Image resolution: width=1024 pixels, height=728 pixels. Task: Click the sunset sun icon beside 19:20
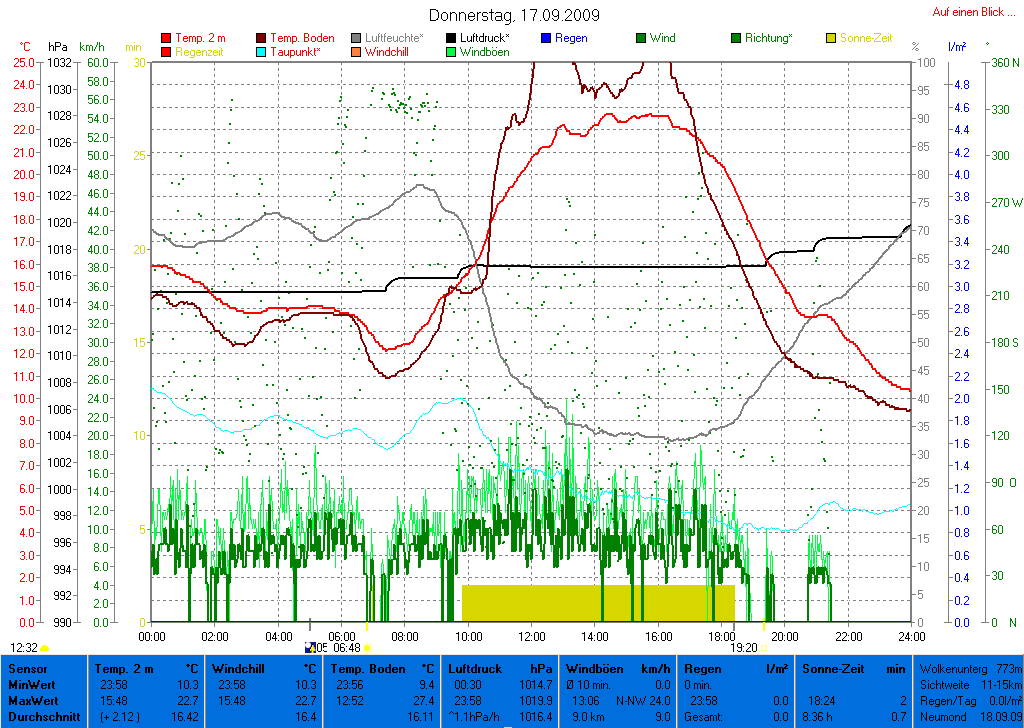(765, 648)
